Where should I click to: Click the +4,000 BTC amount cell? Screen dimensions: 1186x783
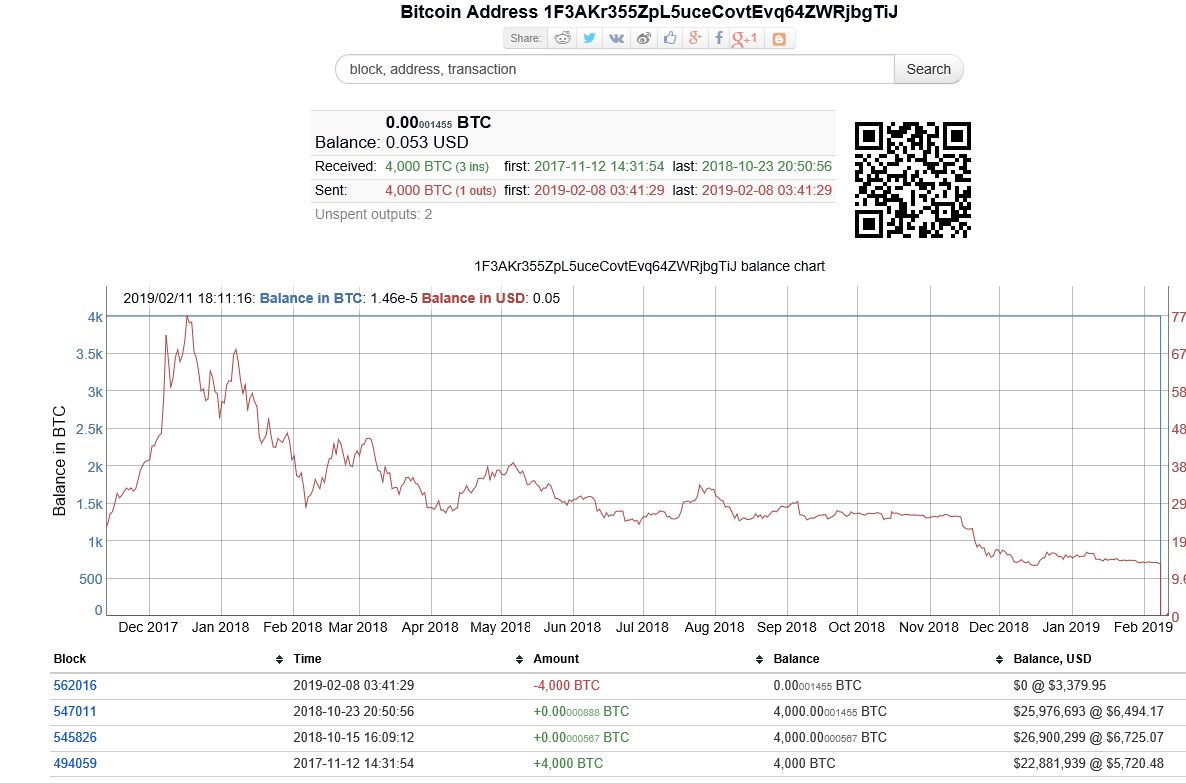pos(568,763)
